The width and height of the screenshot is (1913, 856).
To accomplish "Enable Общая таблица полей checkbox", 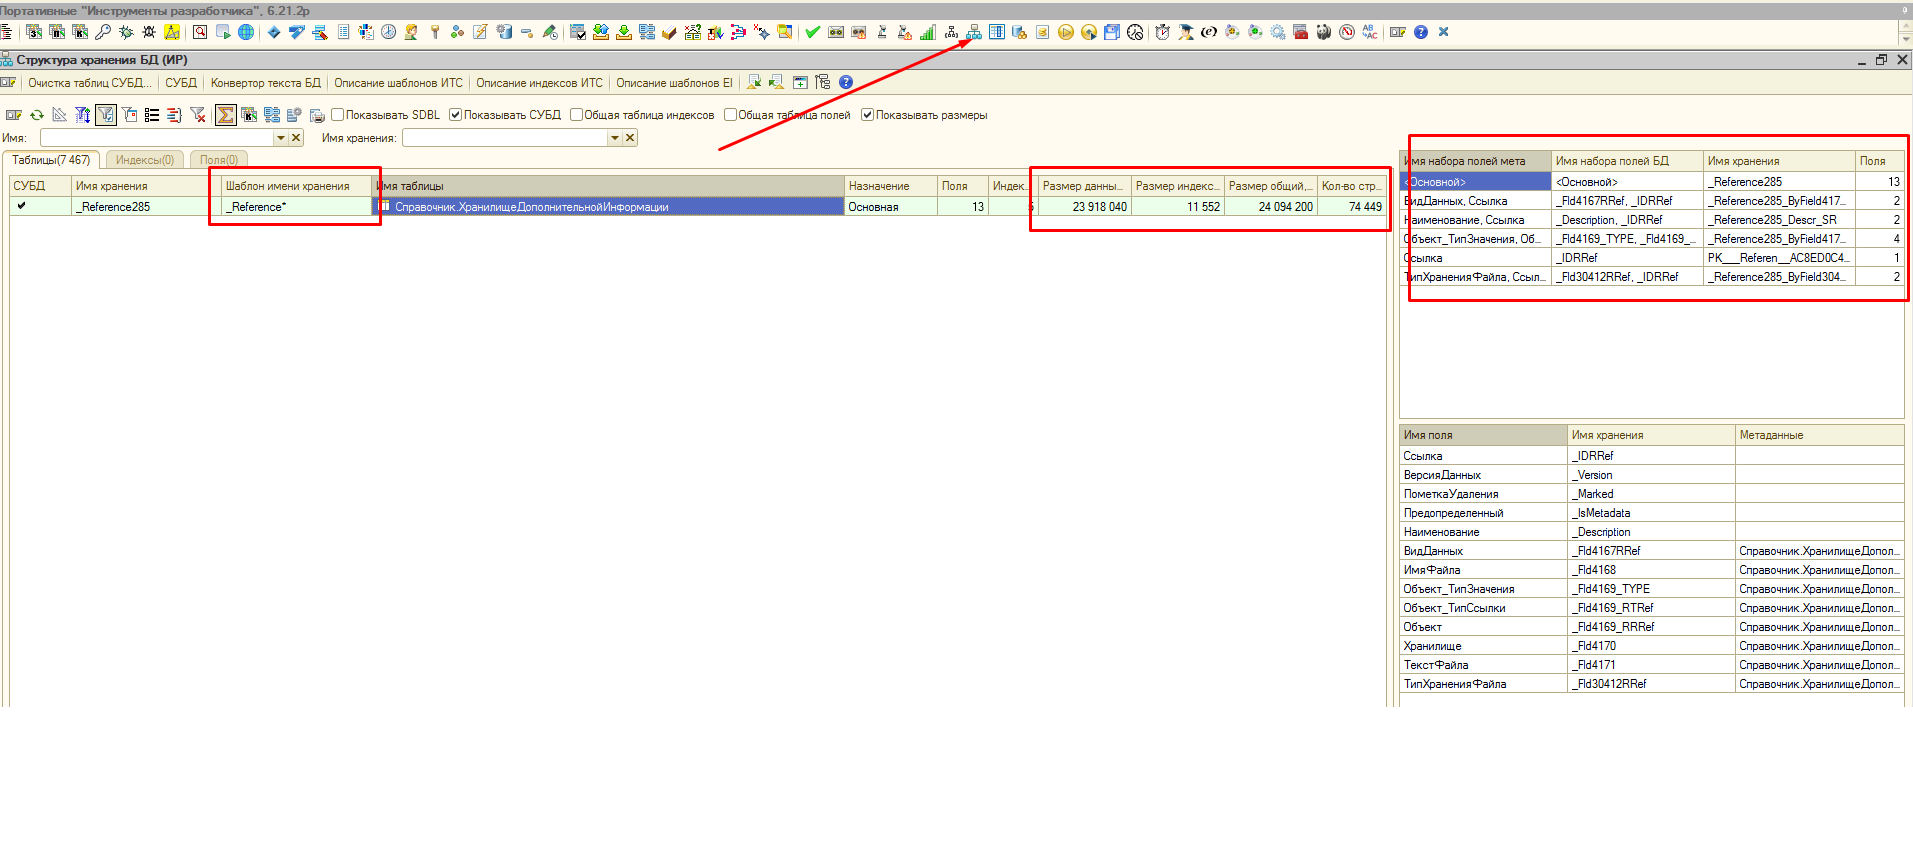I will click(730, 115).
